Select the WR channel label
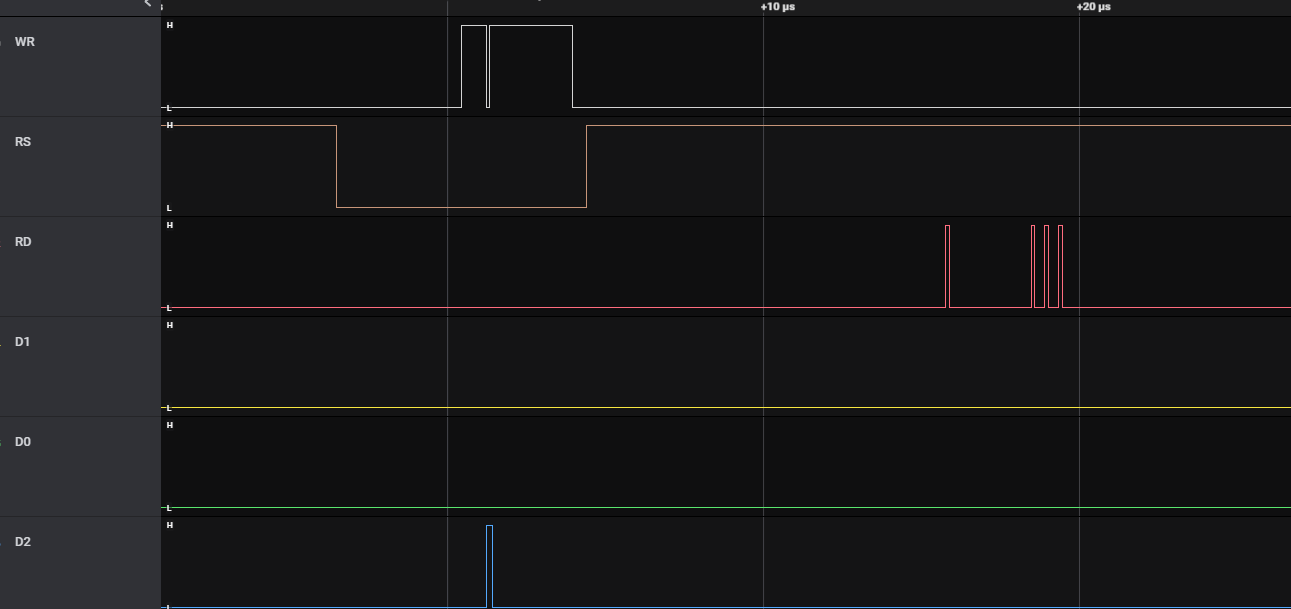 click(x=24, y=42)
